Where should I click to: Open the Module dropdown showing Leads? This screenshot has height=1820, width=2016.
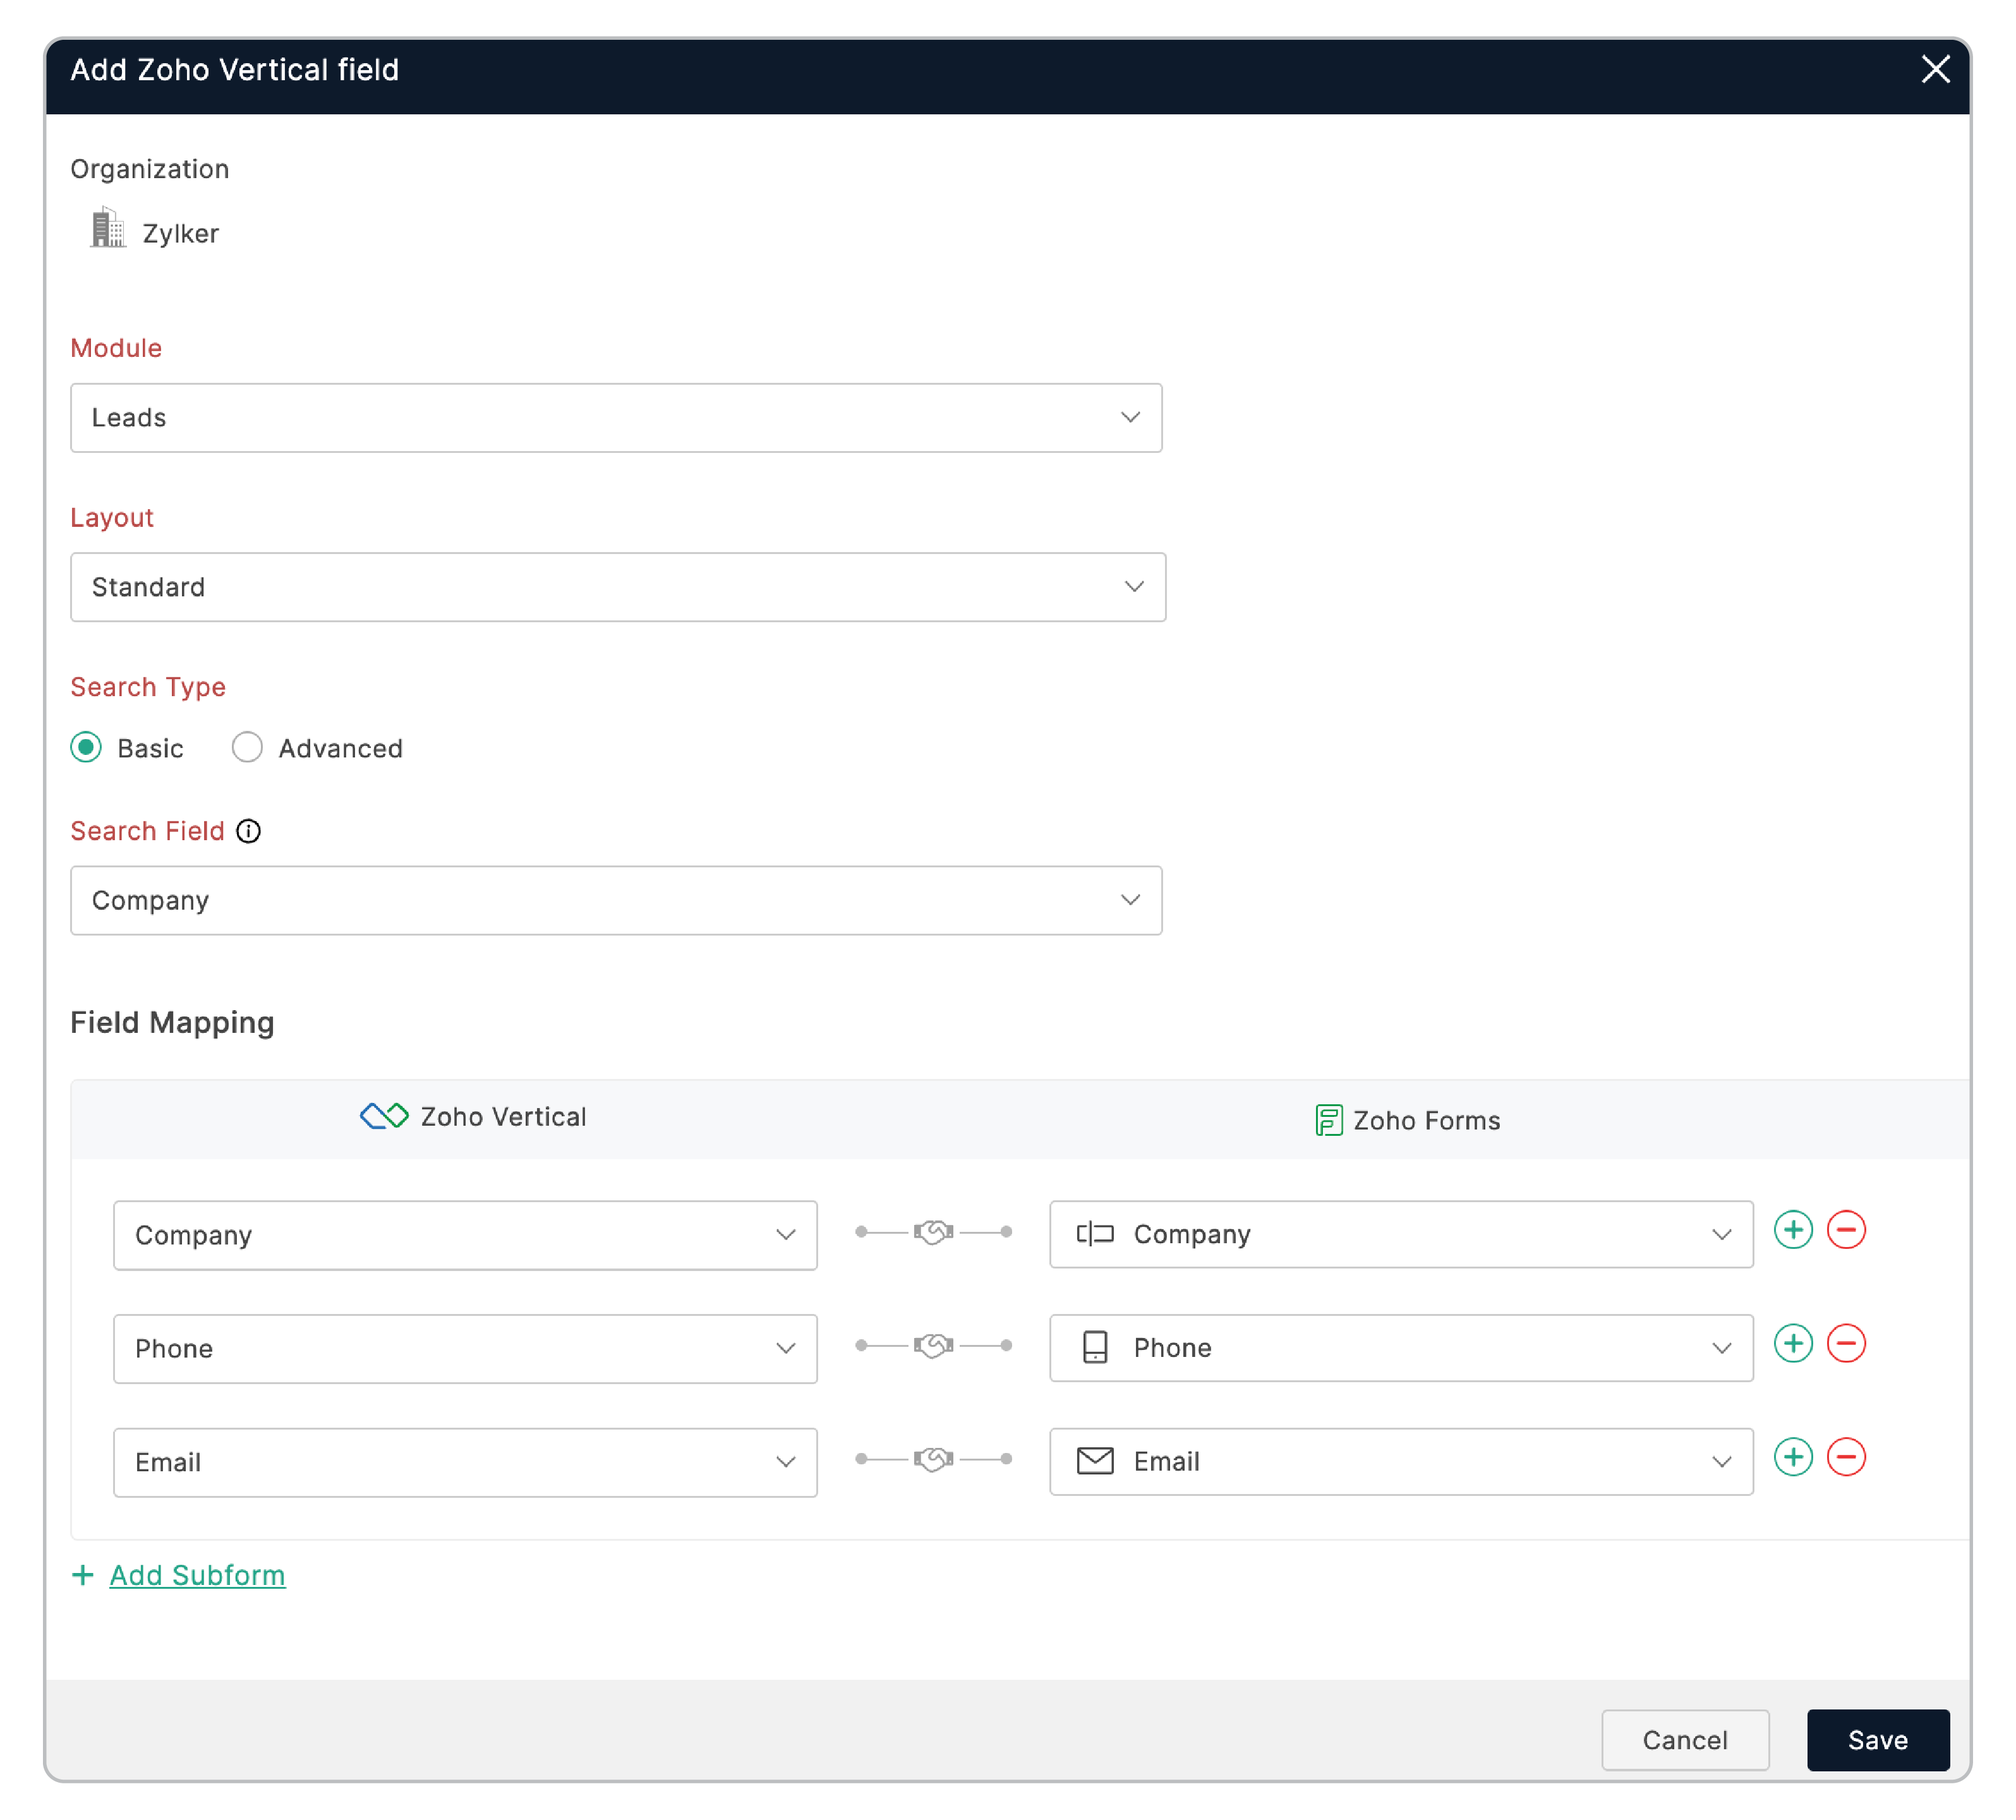click(615, 418)
